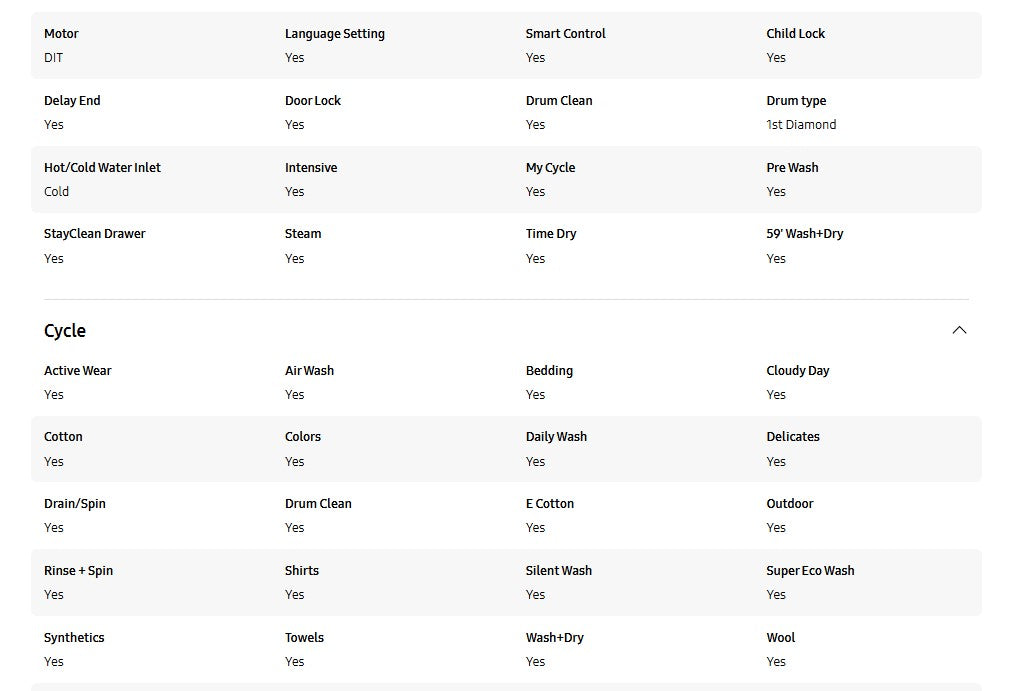Click the Delay End label
1010x691 pixels.
tap(72, 101)
